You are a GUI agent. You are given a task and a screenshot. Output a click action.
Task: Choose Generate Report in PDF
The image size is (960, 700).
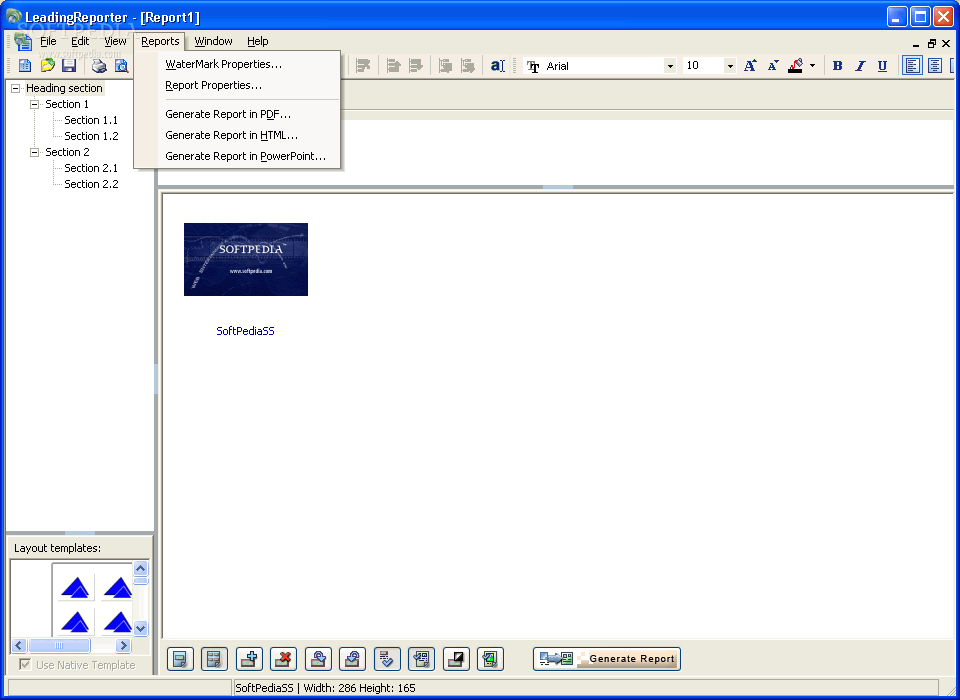coord(238,114)
